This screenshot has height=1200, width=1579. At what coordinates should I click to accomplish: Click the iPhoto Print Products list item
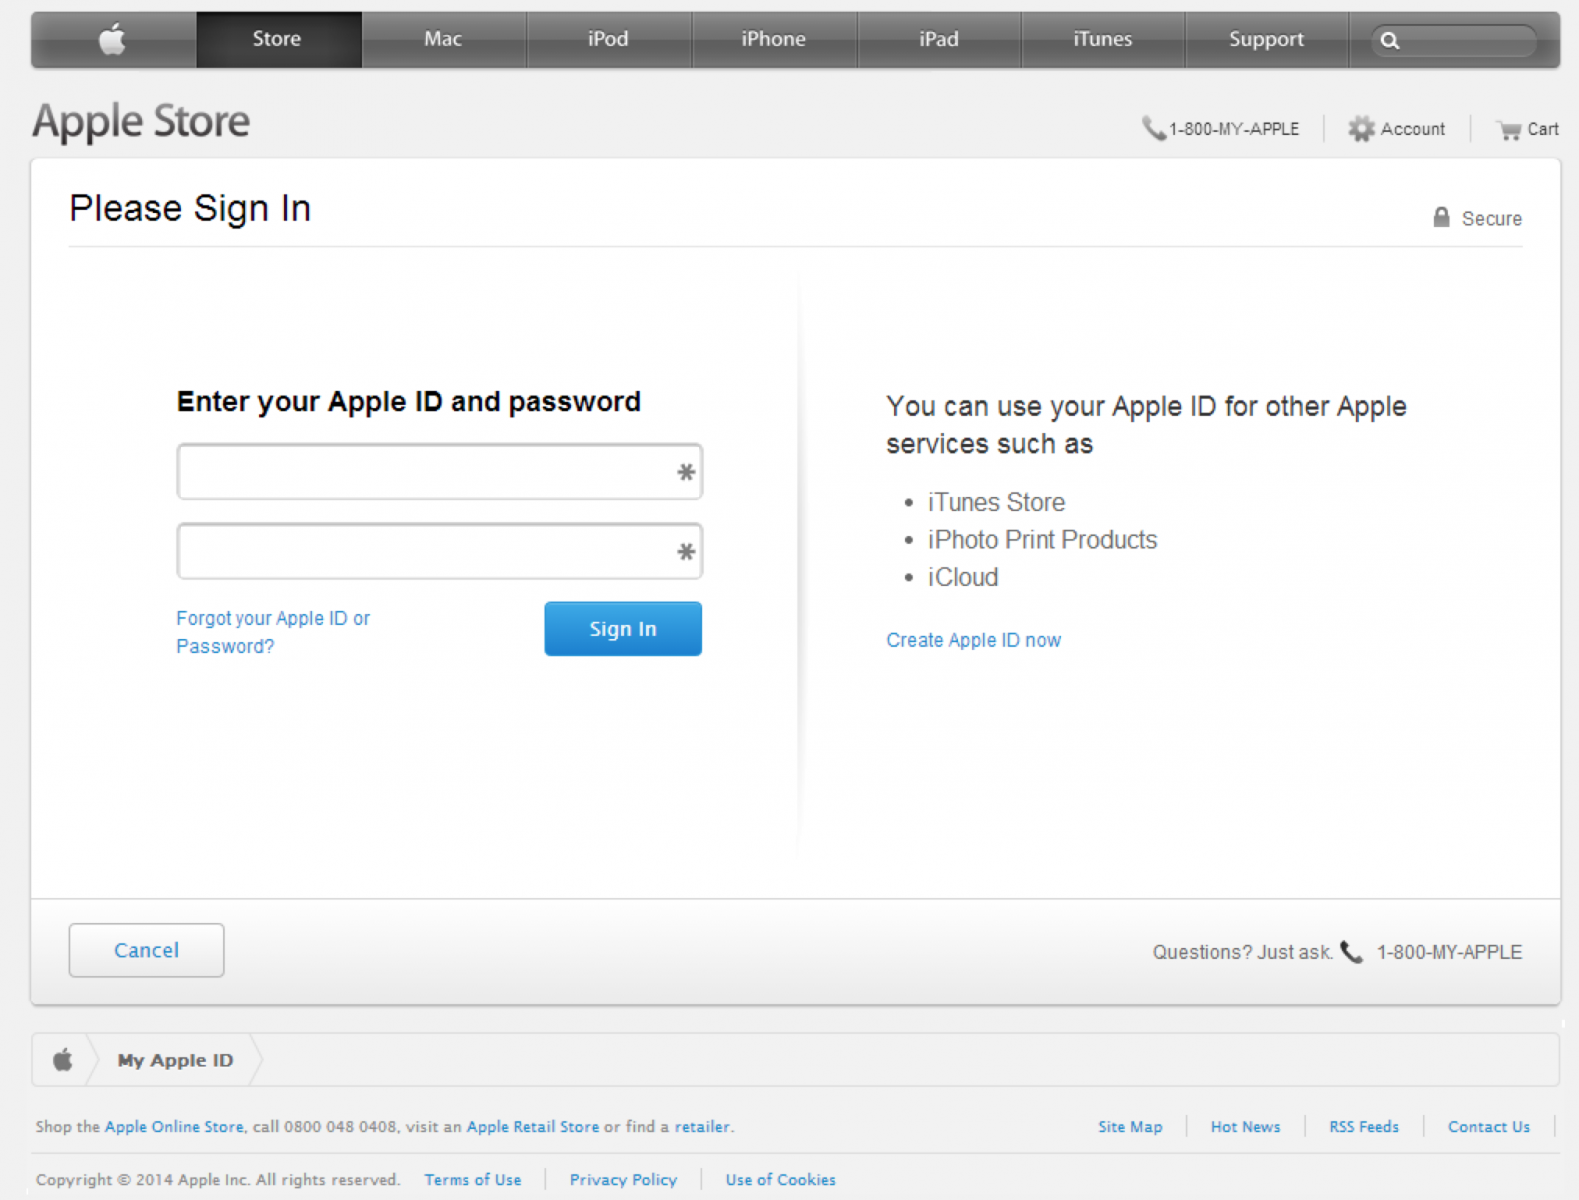(1042, 539)
